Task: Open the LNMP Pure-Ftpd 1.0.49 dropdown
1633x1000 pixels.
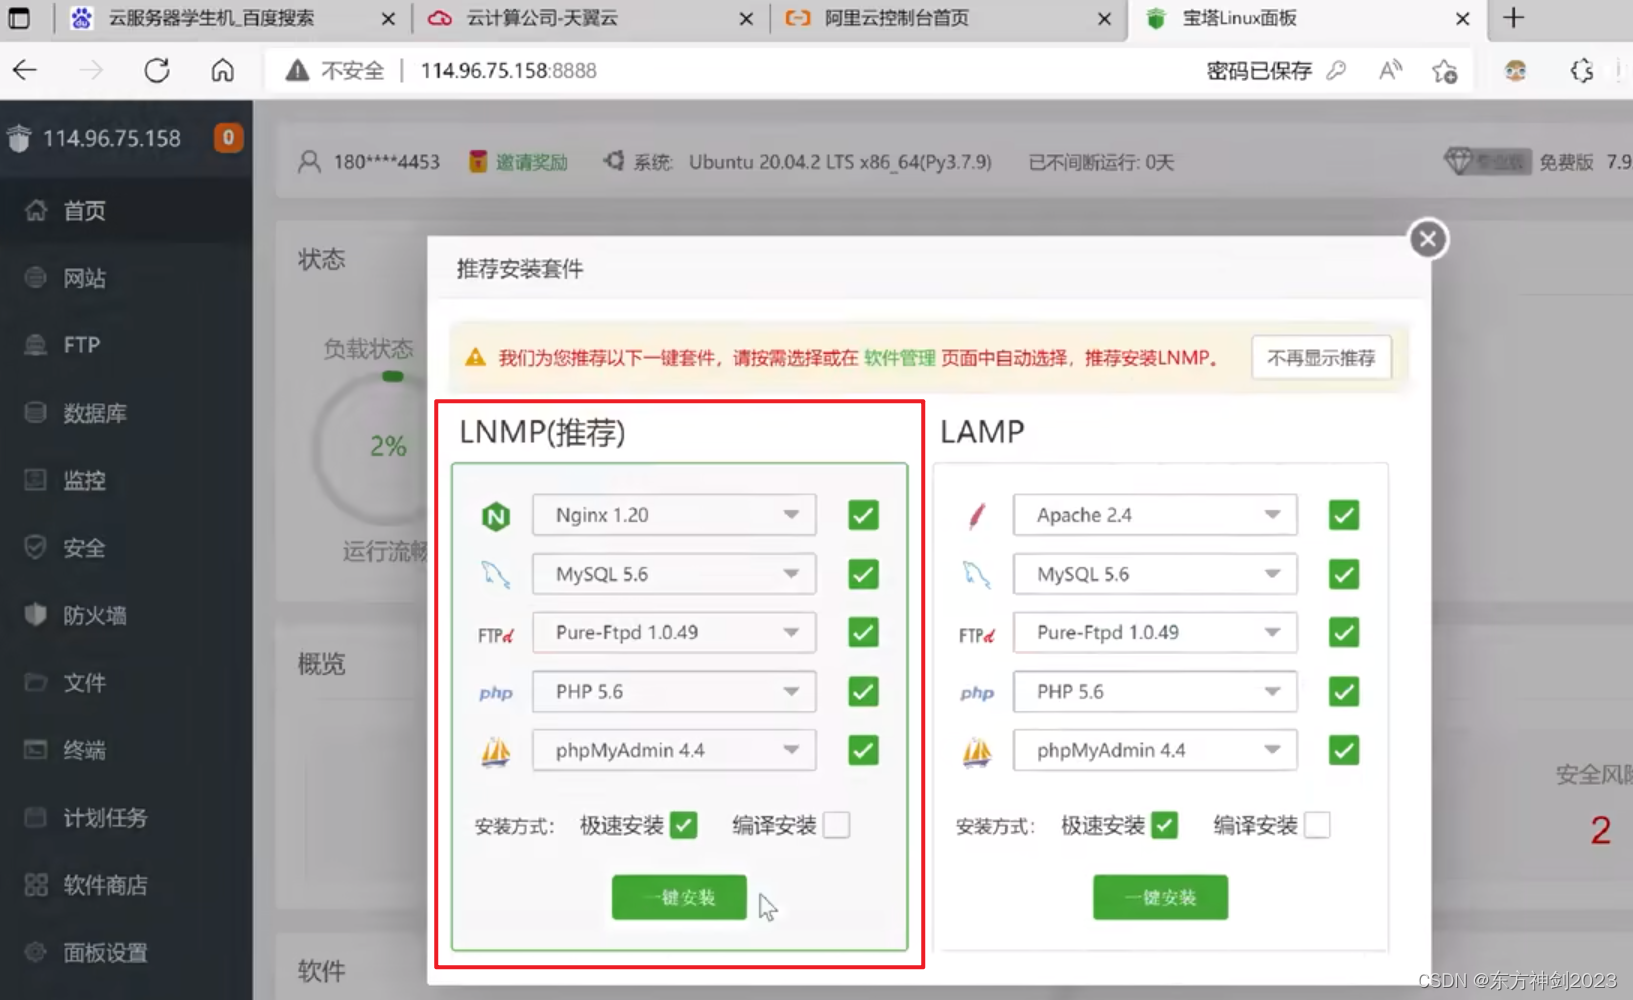Action: coord(674,632)
